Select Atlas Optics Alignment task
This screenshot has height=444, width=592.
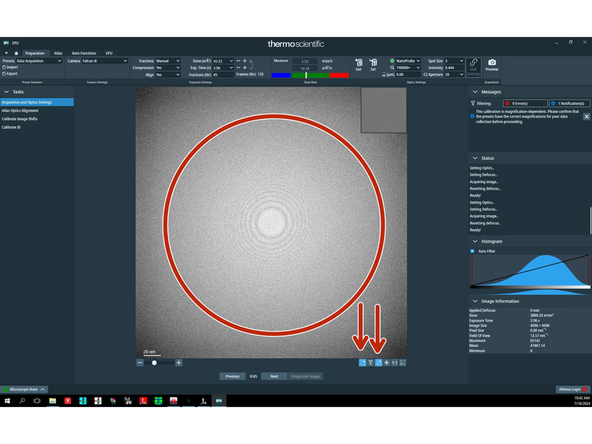pos(37,111)
